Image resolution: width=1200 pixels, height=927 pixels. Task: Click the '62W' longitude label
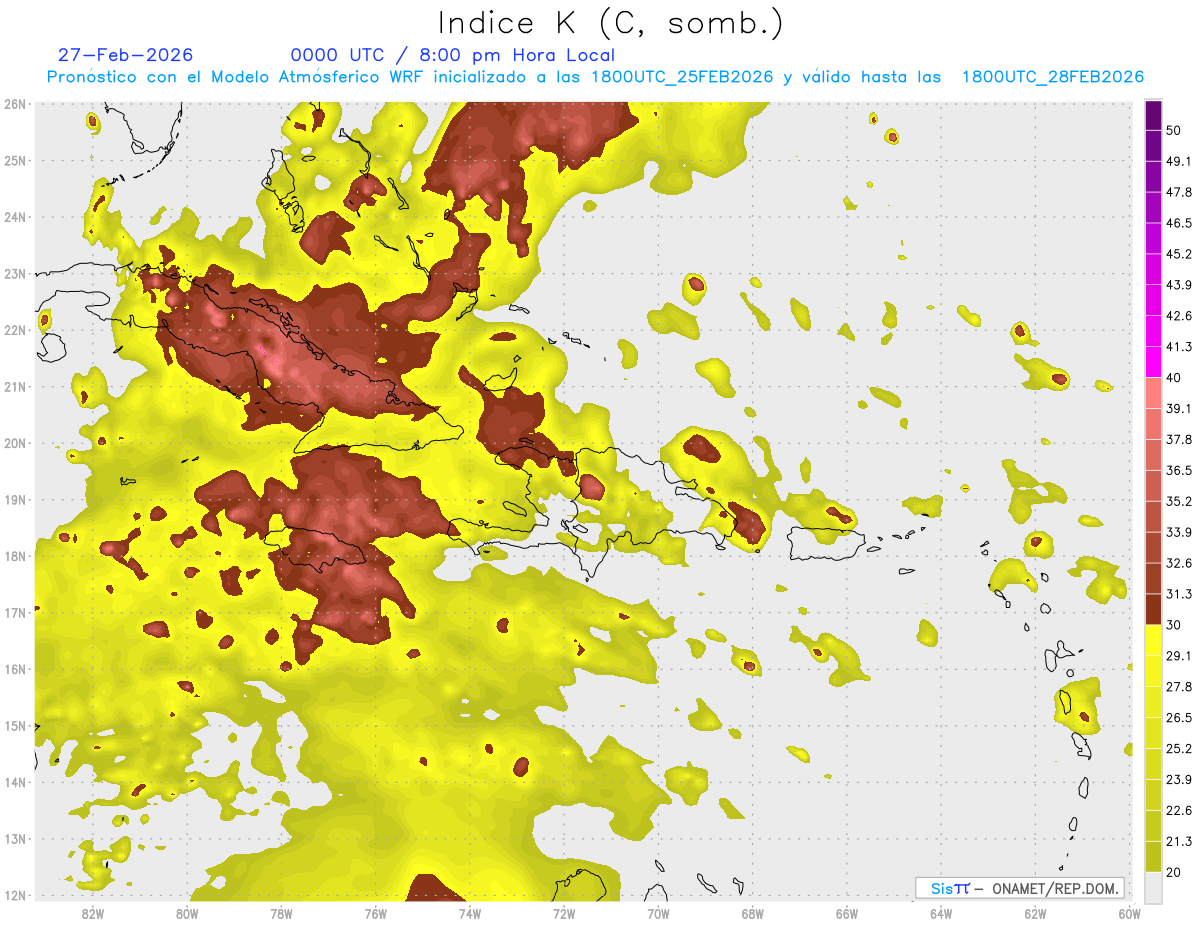click(x=1035, y=912)
